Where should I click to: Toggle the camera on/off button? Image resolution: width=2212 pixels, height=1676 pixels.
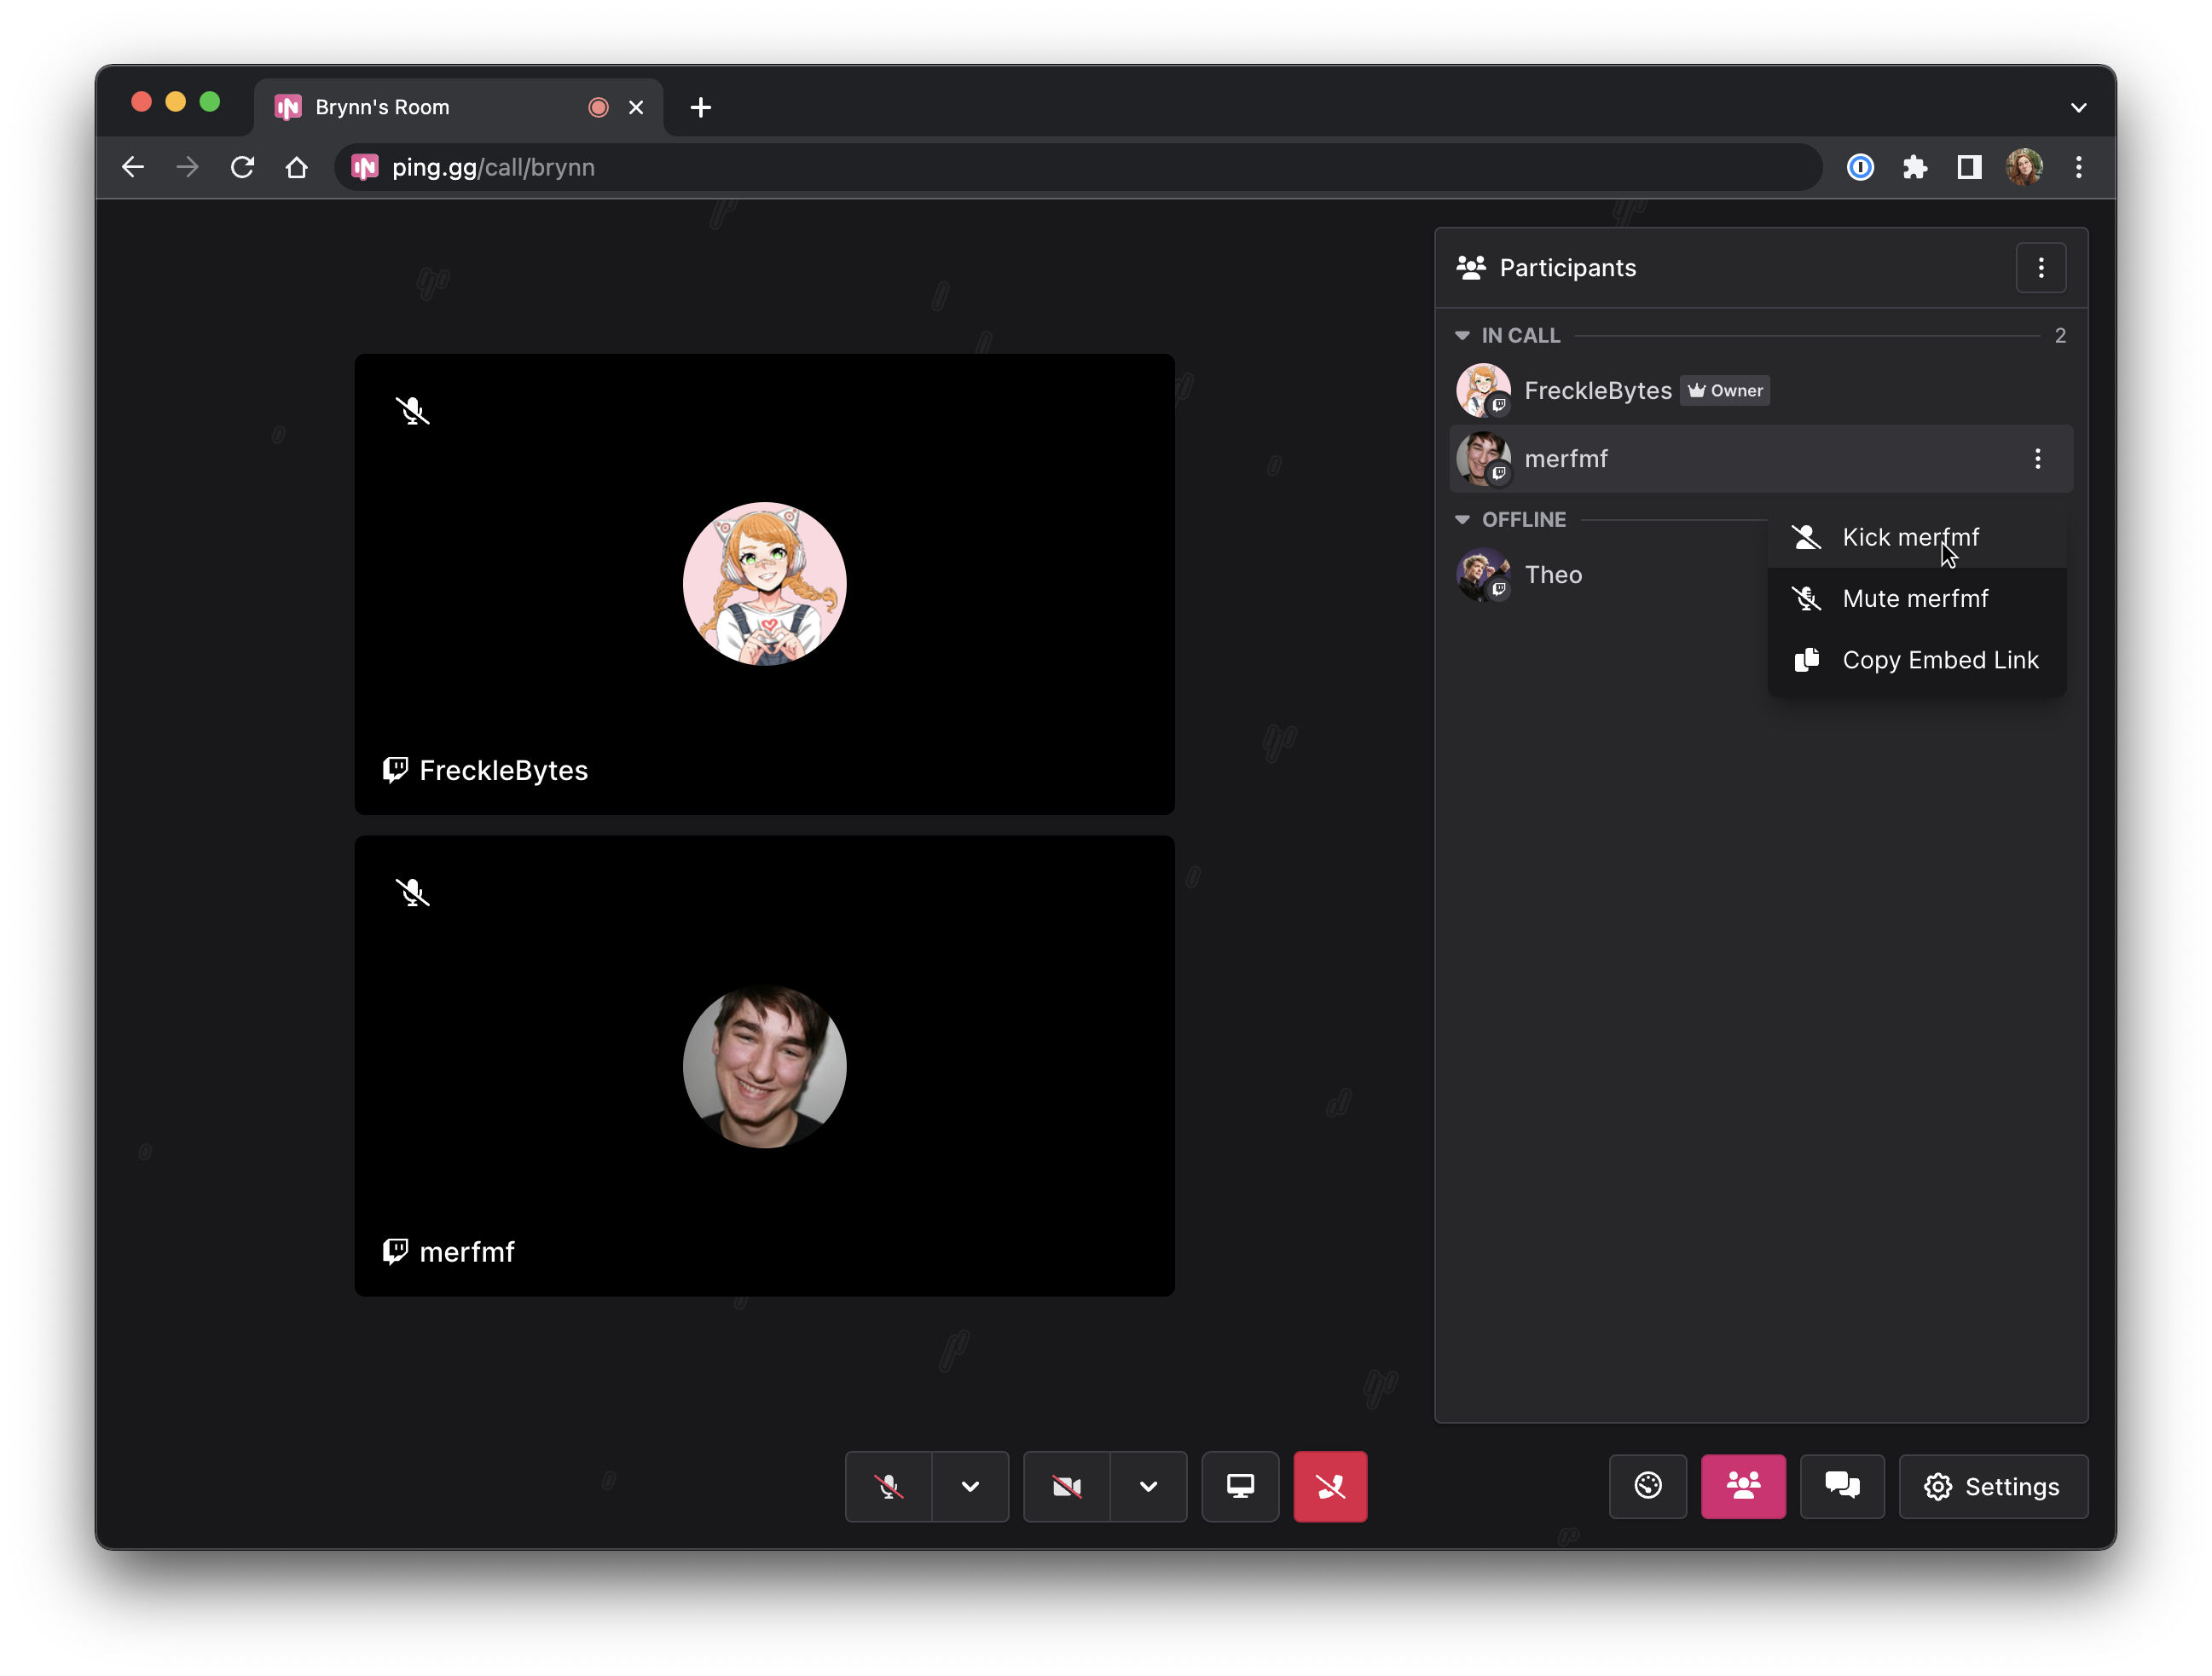coord(1066,1486)
